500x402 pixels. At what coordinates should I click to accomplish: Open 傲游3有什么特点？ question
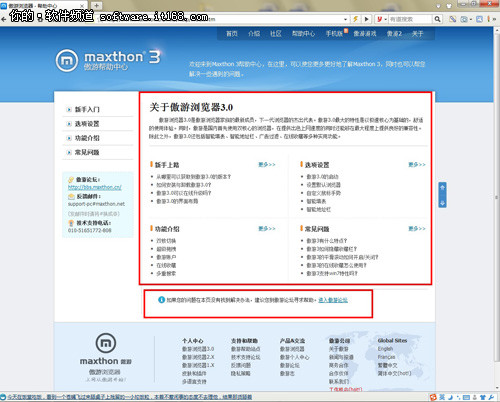tap(327, 241)
